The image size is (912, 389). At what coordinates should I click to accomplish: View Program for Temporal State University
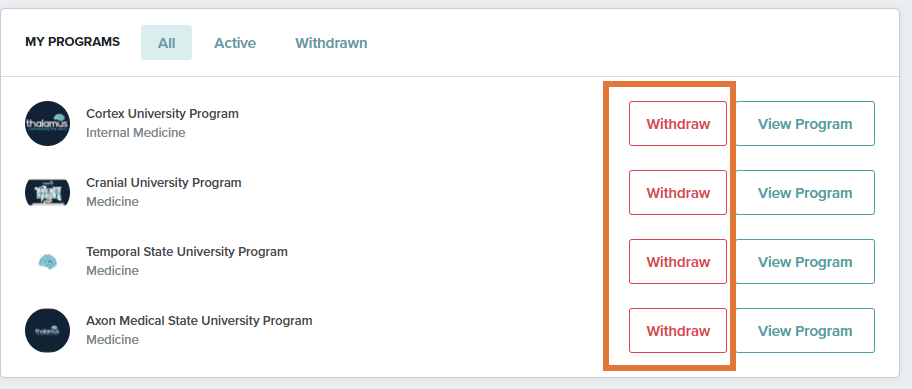pos(805,262)
